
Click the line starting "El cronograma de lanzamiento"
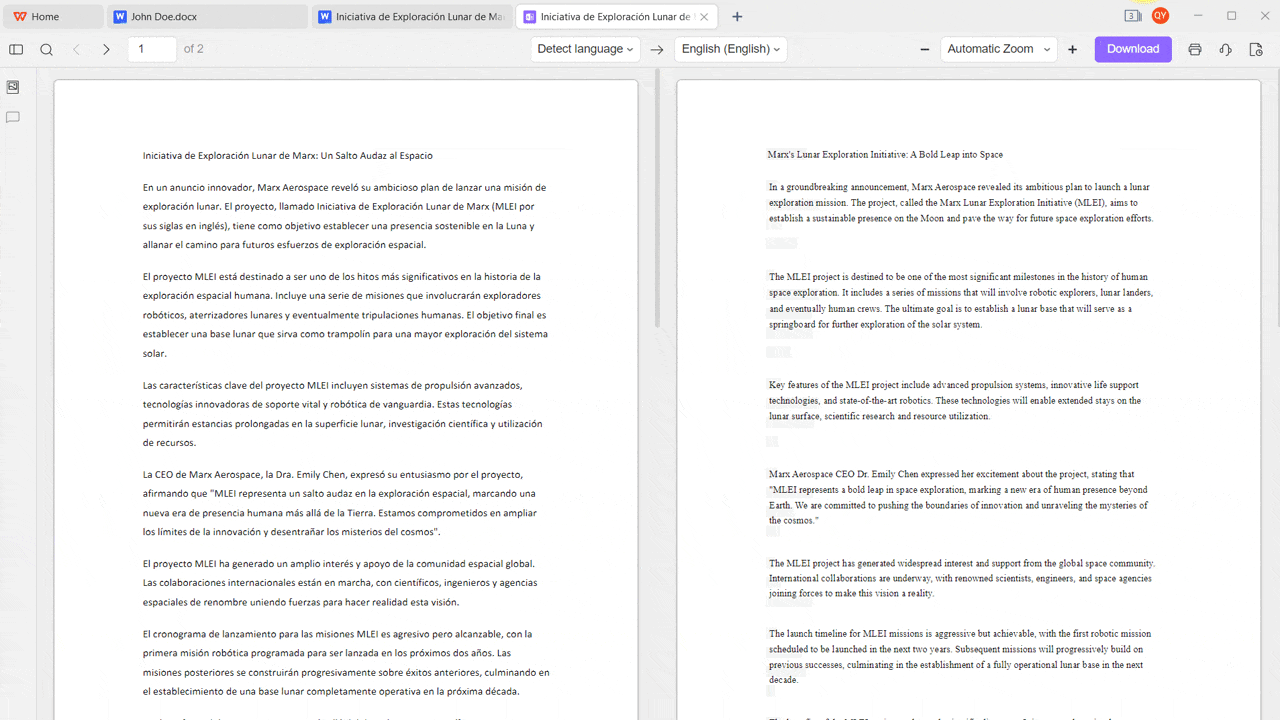(338, 634)
